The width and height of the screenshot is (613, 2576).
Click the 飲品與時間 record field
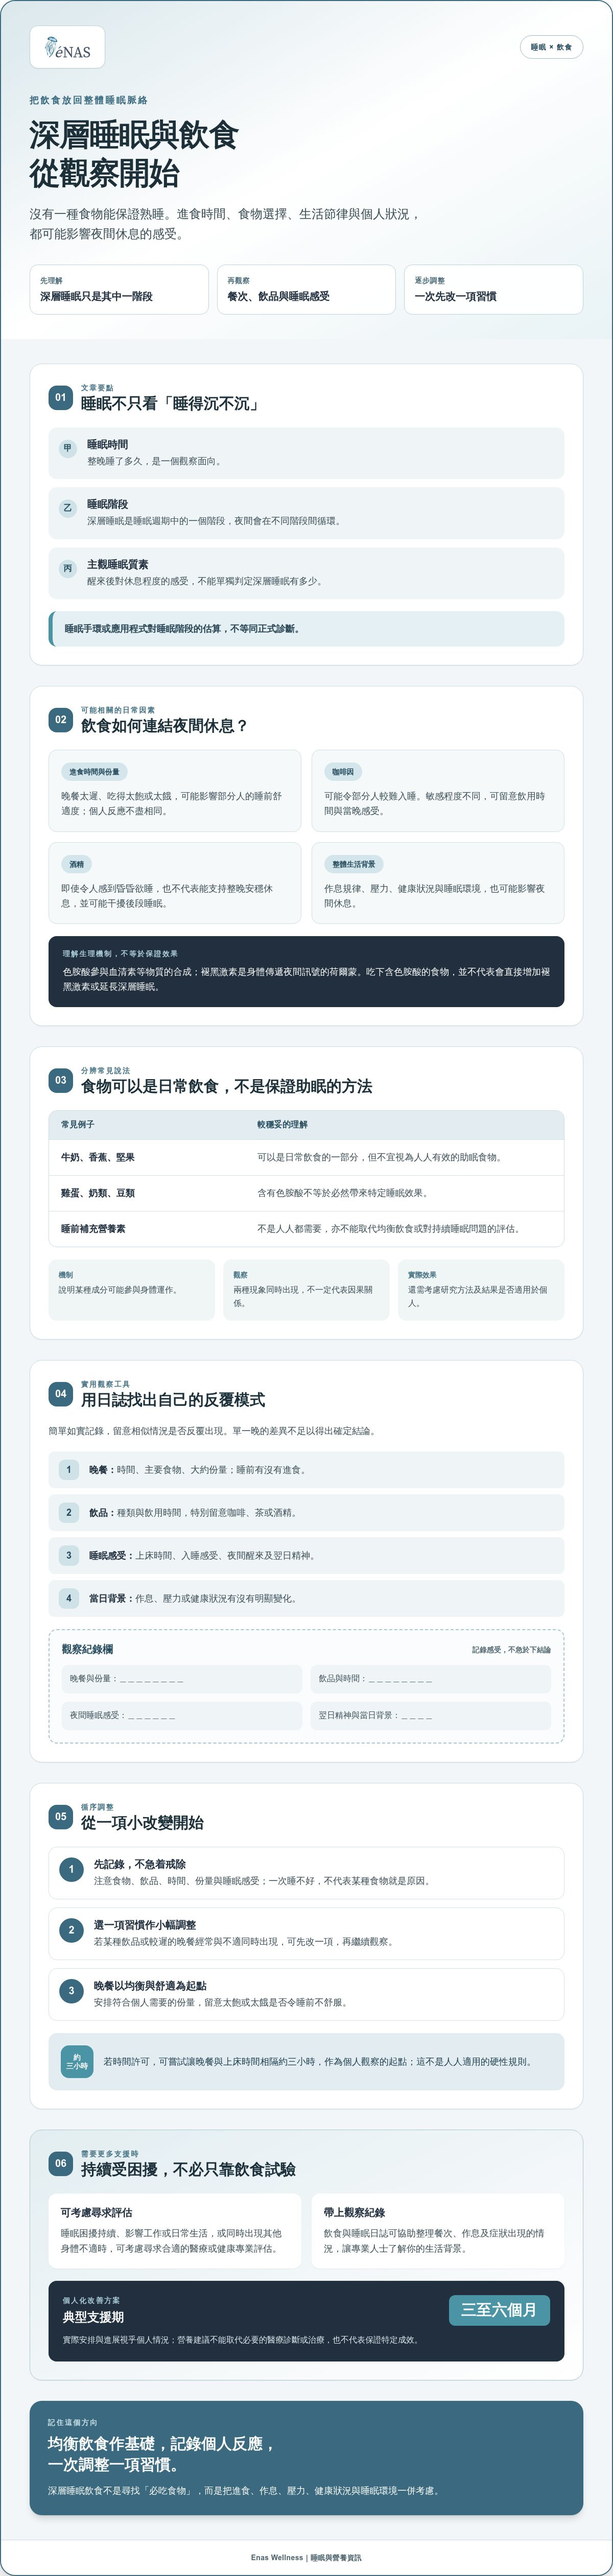[431, 1679]
